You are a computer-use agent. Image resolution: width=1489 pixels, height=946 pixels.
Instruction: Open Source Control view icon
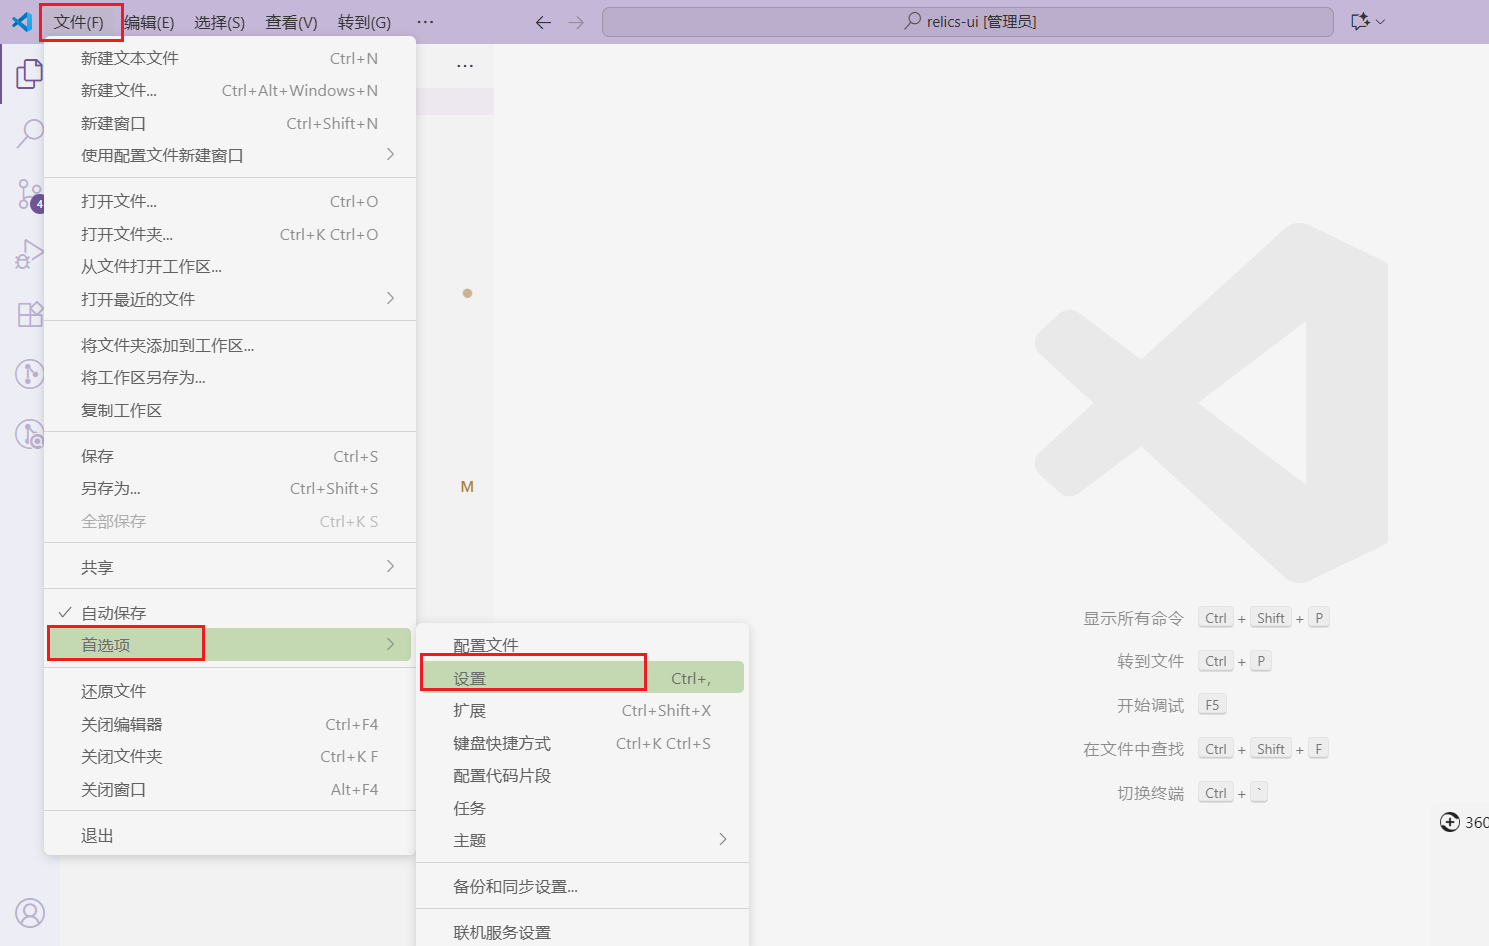pos(30,195)
